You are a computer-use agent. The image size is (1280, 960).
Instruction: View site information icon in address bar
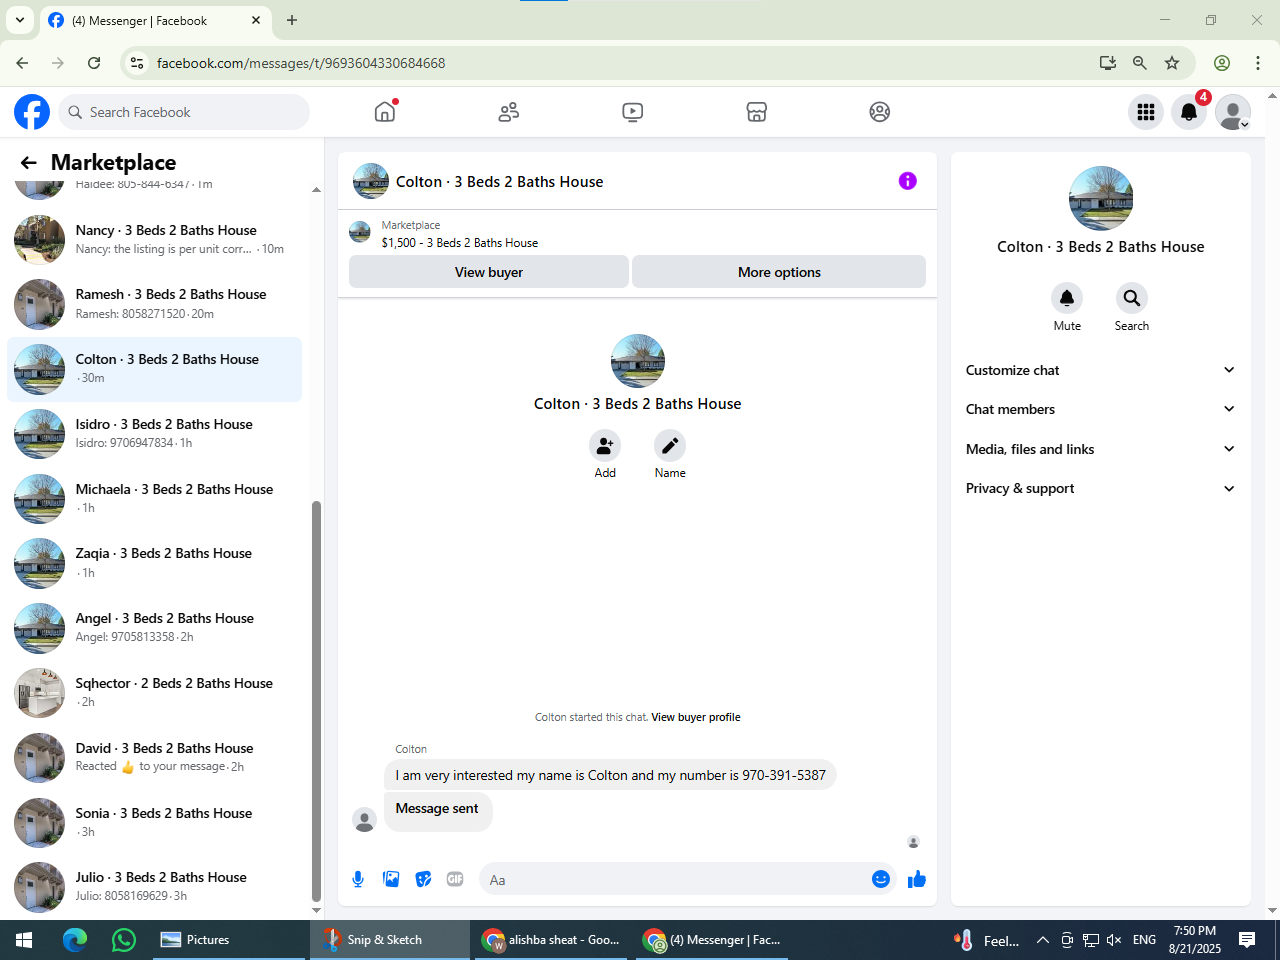pos(138,63)
